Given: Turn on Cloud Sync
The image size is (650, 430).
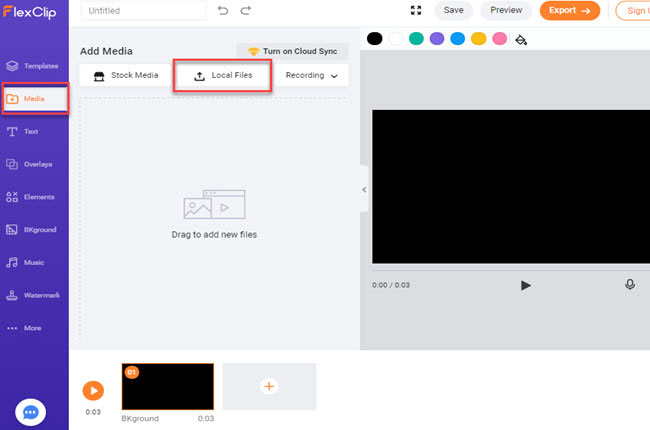Looking at the screenshot, I should tap(293, 51).
